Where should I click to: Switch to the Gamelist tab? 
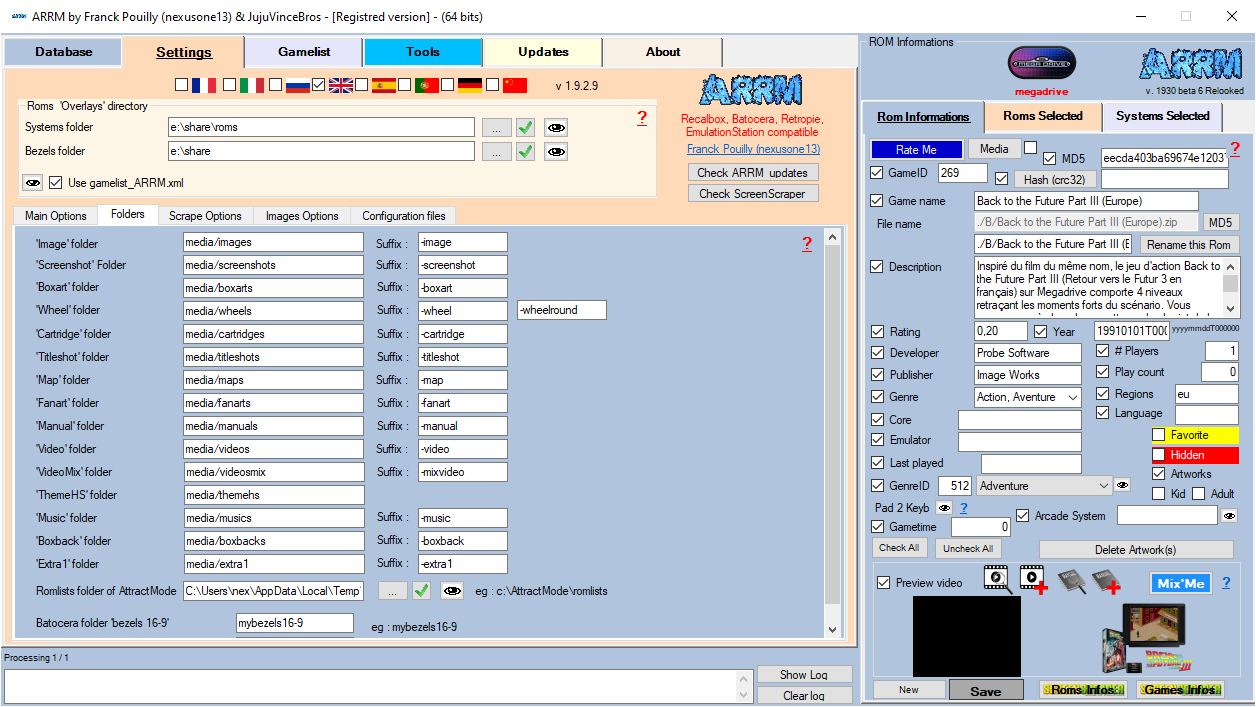[x=304, y=52]
